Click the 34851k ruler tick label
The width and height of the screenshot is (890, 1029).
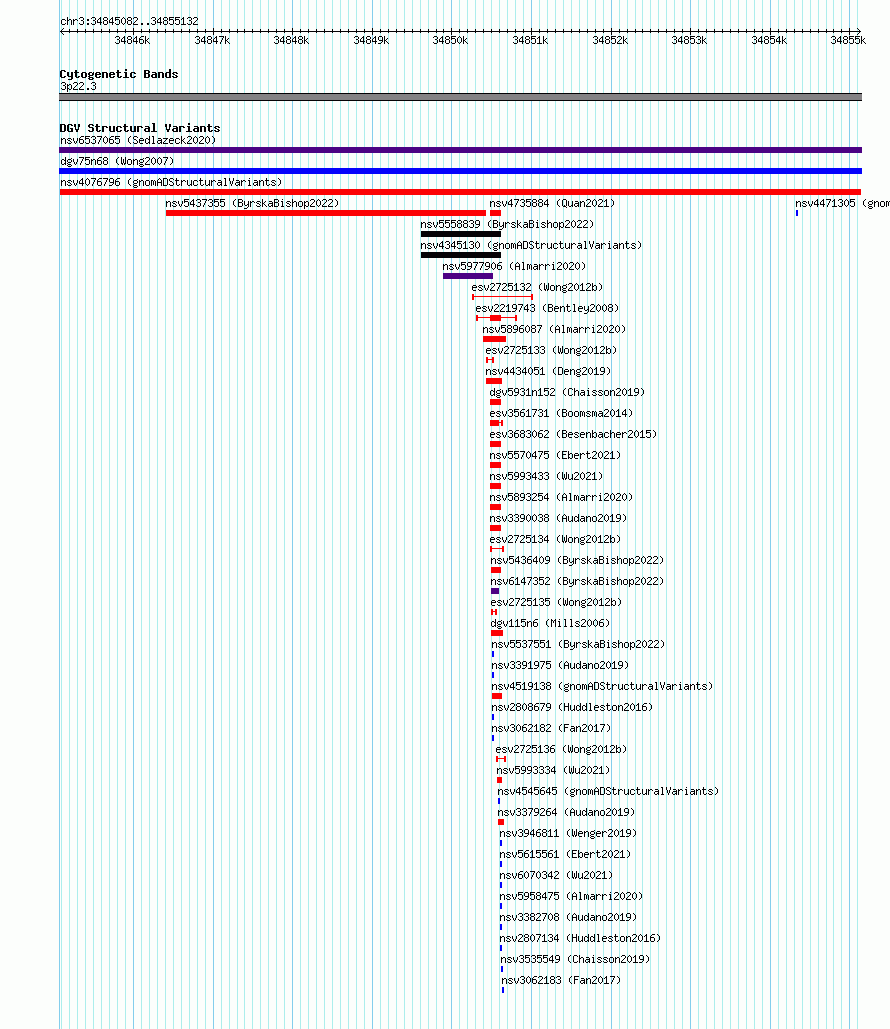click(530, 40)
